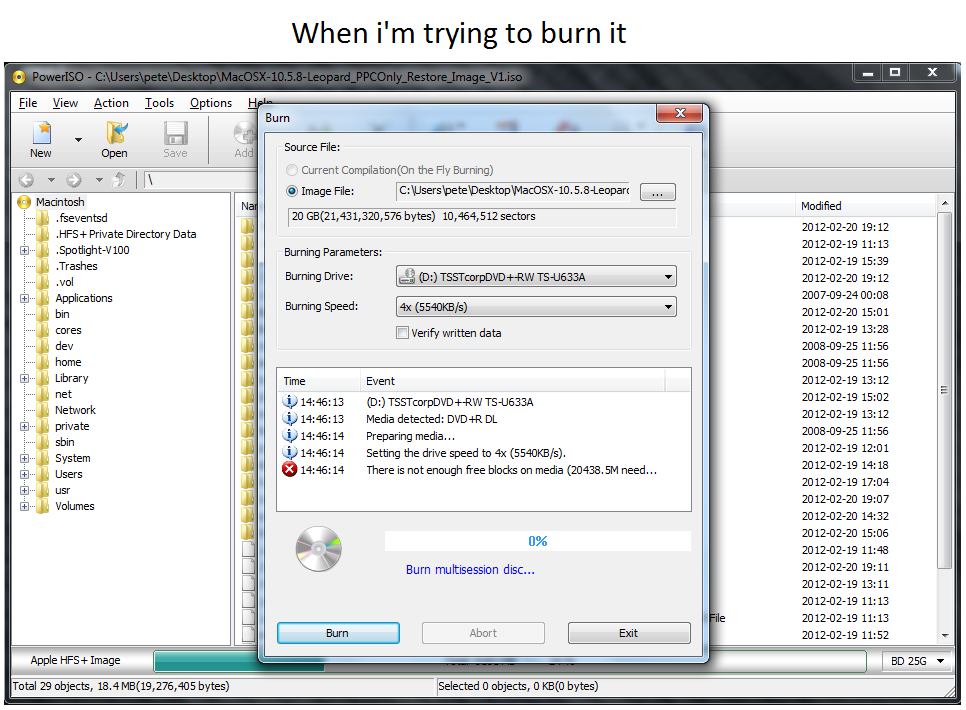This screenshot has width=966, height=710.
Task: Open the Tools menu
Action: (x=159, y=103)
